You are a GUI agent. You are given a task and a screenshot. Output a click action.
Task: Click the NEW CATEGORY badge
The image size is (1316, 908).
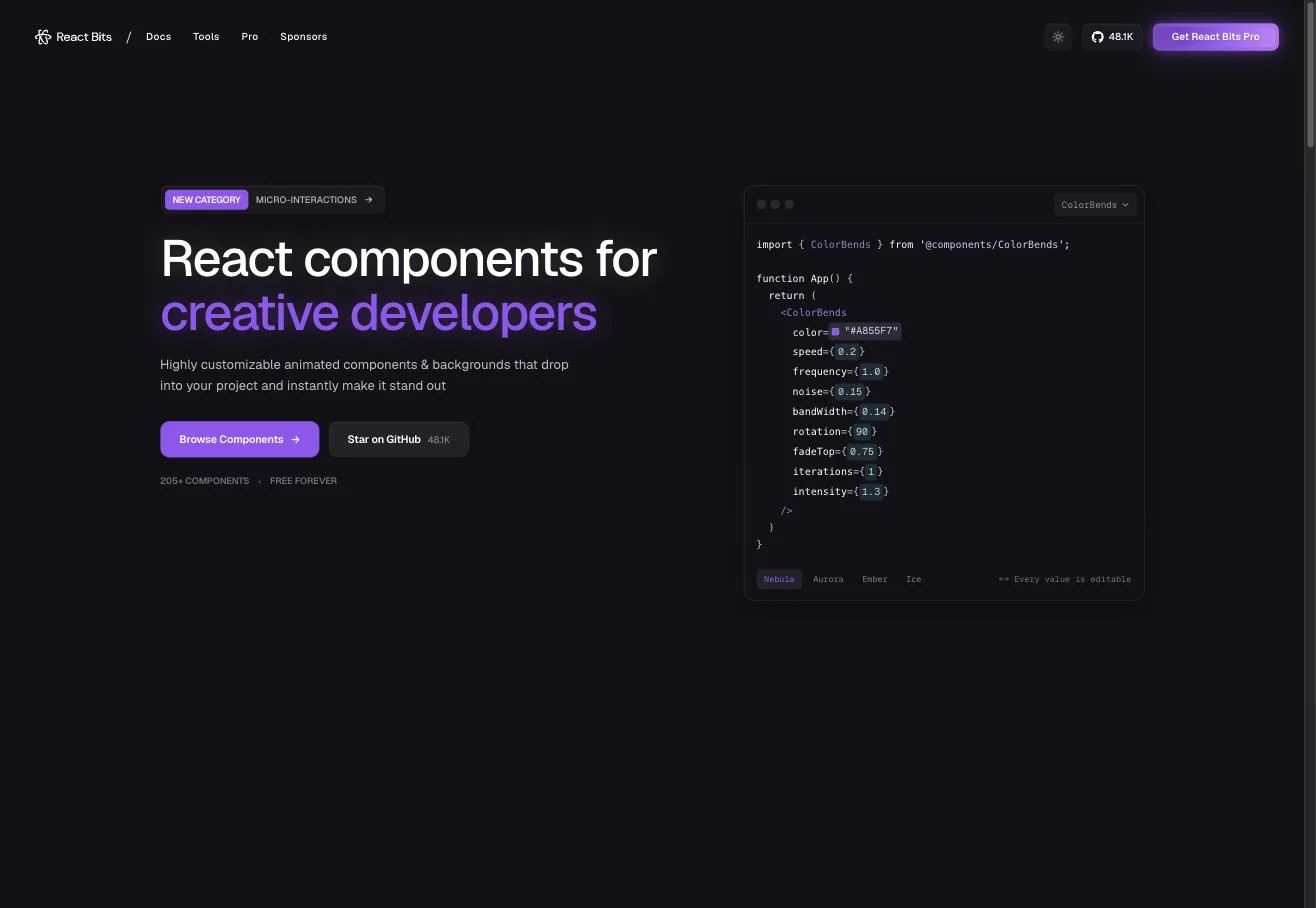tap(206, 200)
